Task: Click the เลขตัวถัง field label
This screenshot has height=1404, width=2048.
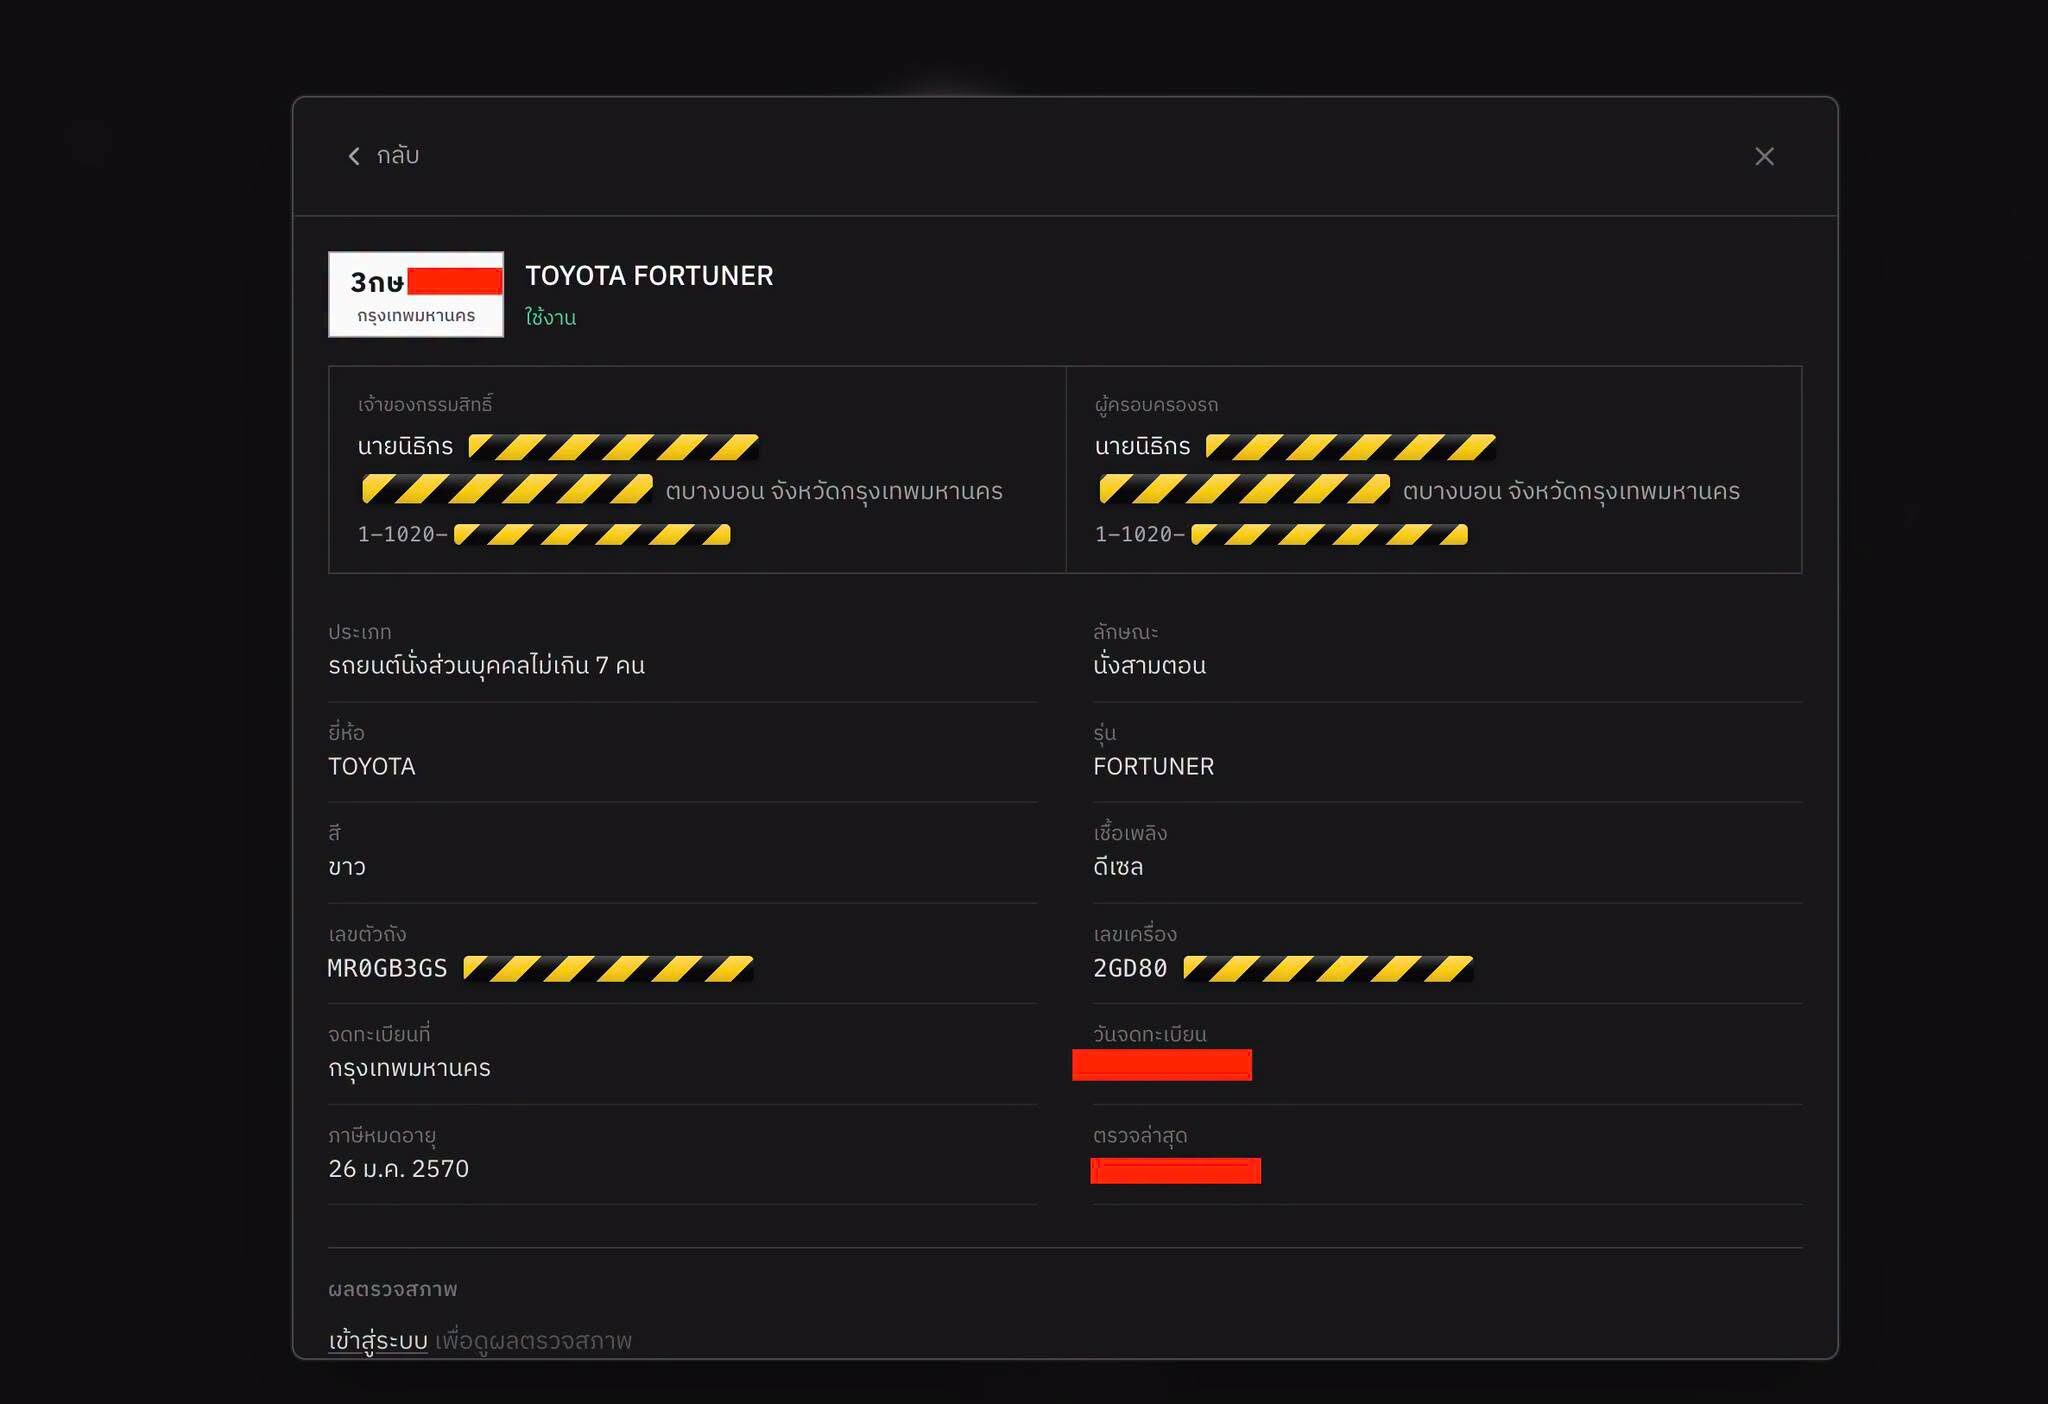Action: pos(367,934)
